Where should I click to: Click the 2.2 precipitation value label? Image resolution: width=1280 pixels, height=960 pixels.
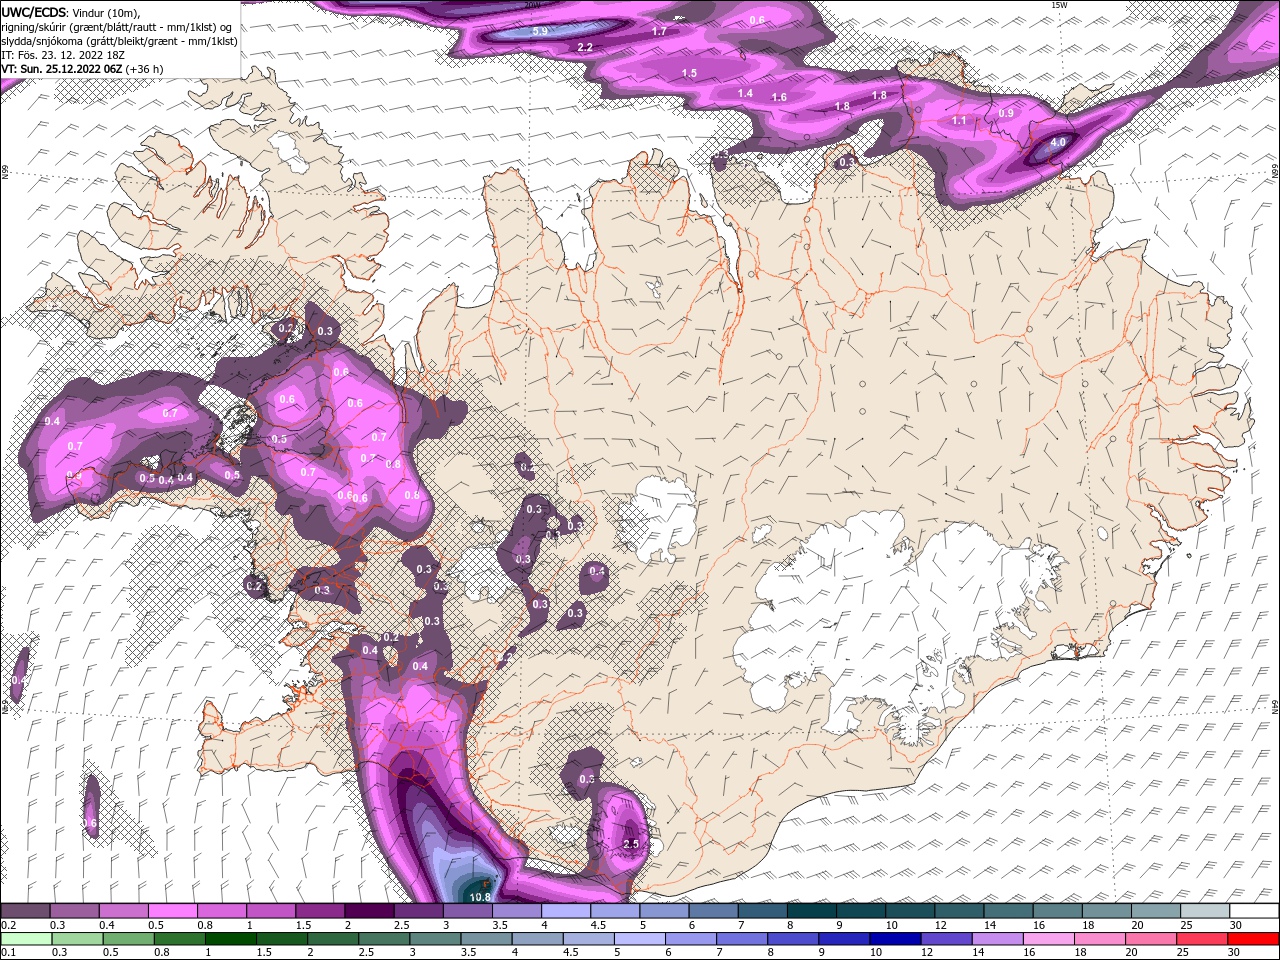[x=586, y=47]
